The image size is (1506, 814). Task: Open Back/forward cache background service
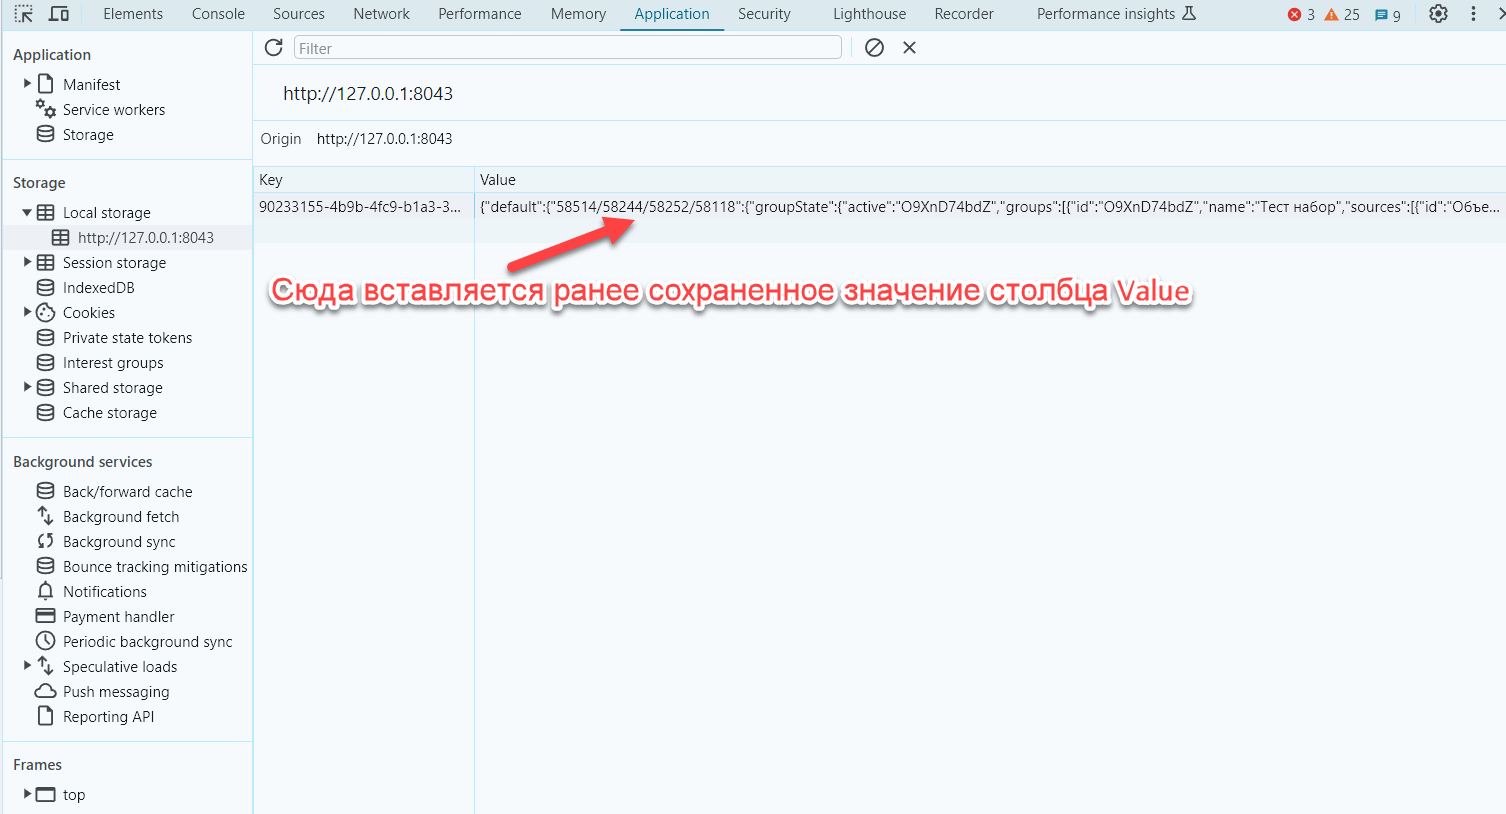tap(127, 492)
